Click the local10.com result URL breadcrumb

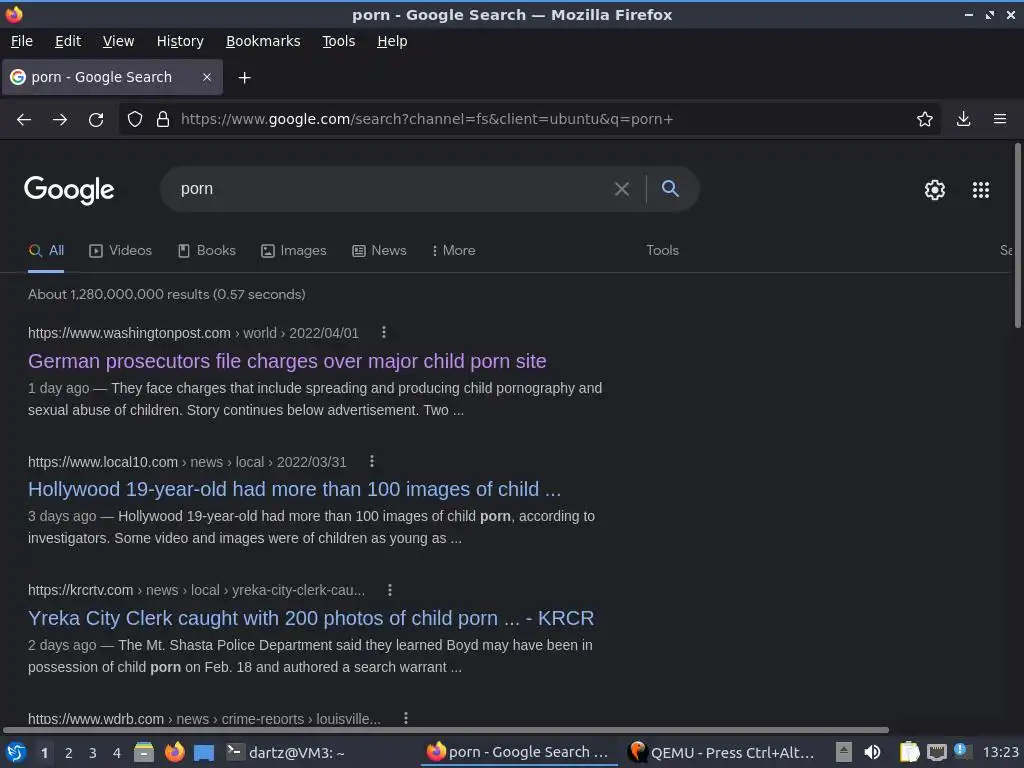point(187,462)
